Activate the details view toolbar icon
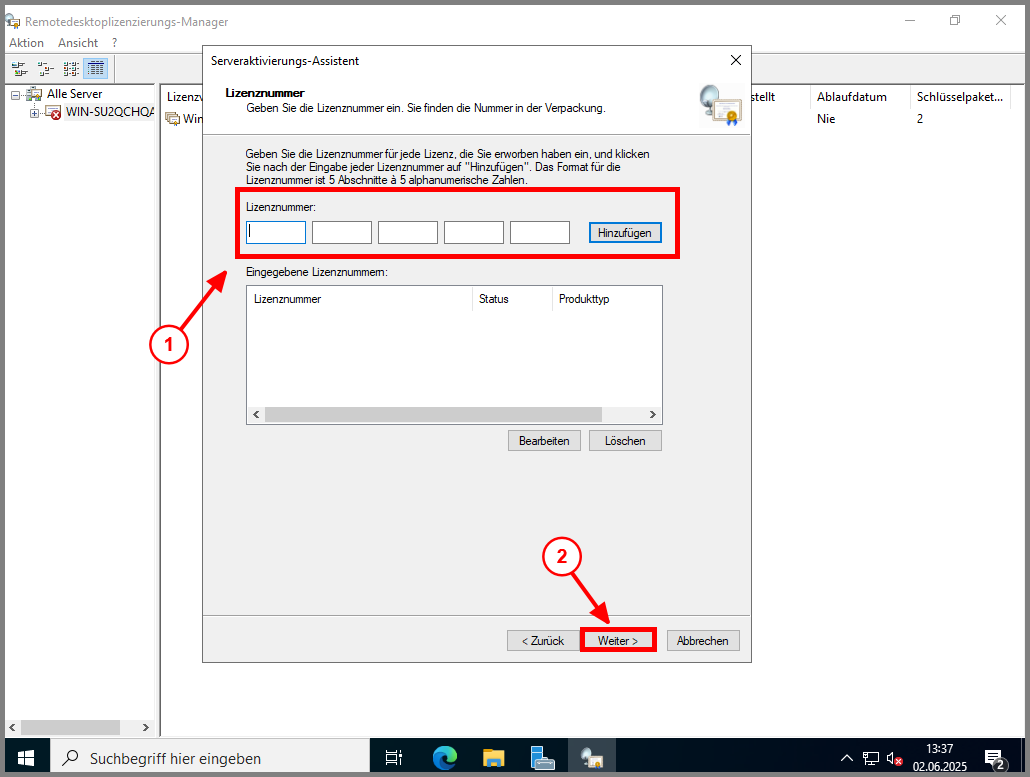The image size is (1030, 777). tap(96, 69)
